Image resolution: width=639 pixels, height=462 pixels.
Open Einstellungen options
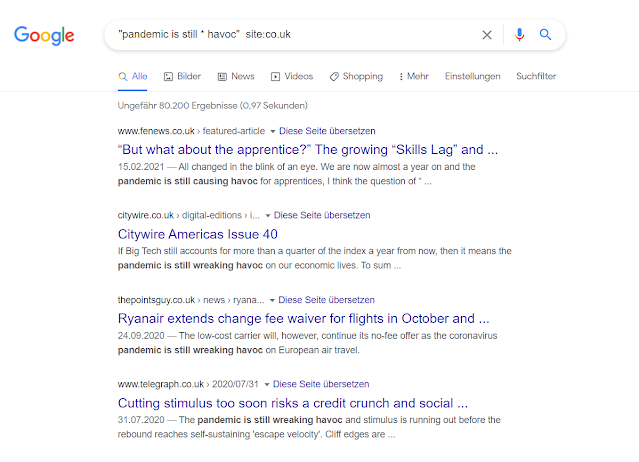click(473, 76)
